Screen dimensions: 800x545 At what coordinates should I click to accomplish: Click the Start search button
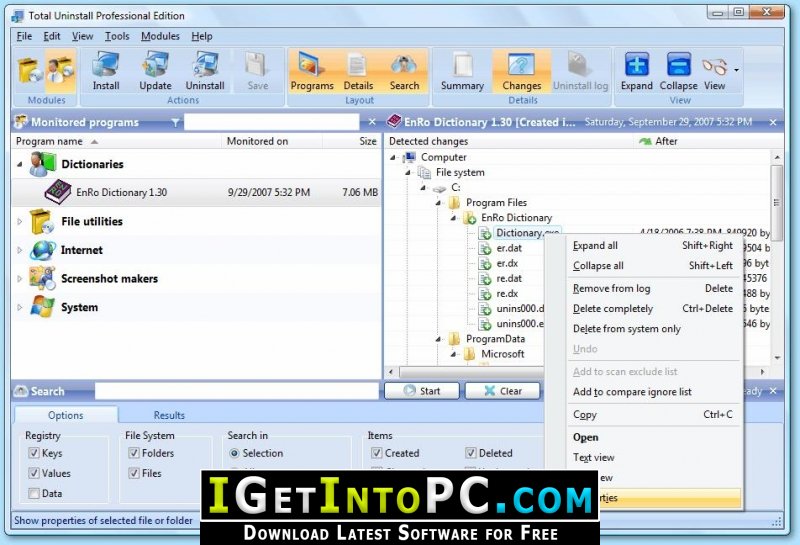pyautogui.click(x=422, y=391)
